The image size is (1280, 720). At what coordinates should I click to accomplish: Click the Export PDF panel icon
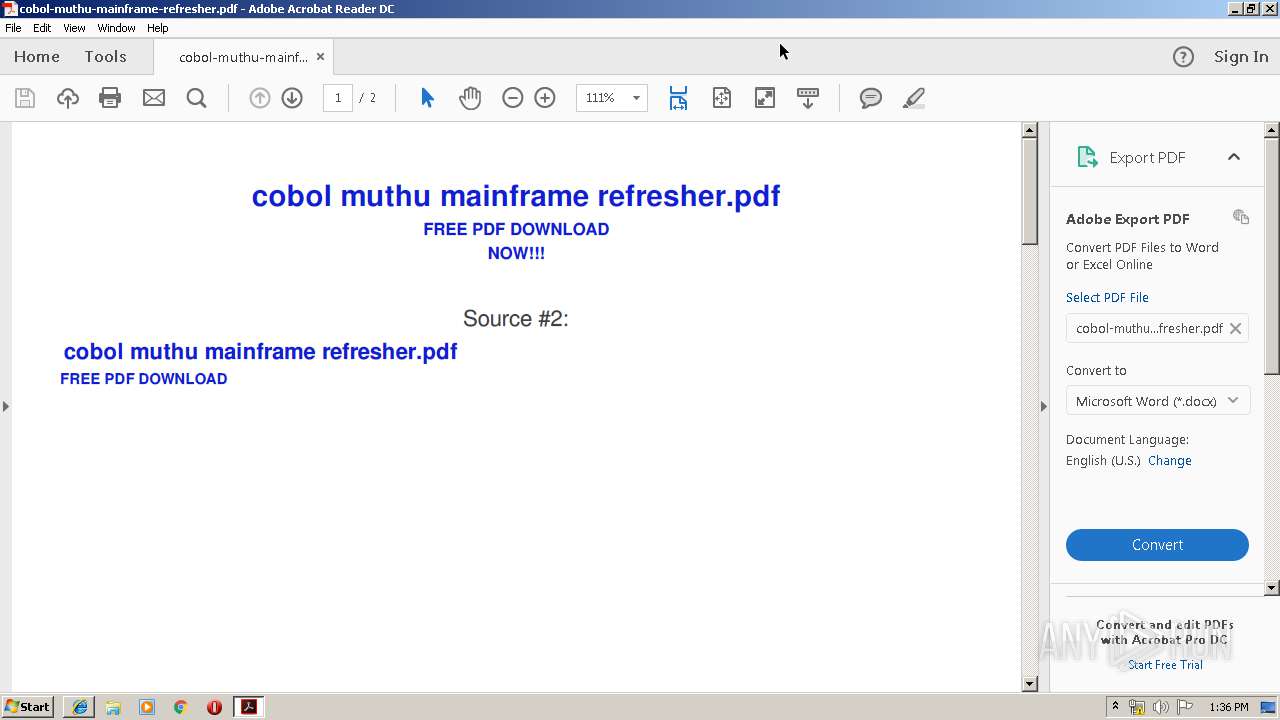point(1087,157)
